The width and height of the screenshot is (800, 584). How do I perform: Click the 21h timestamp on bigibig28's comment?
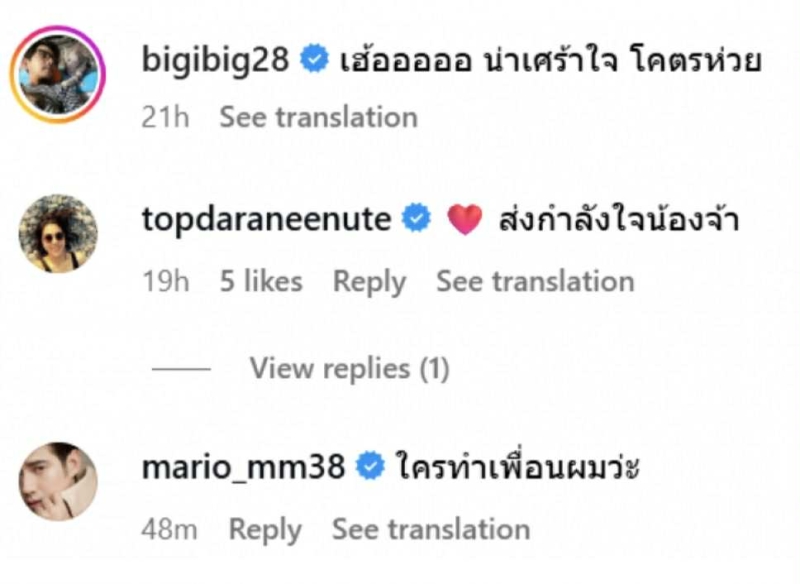click(x=165, y=117)
